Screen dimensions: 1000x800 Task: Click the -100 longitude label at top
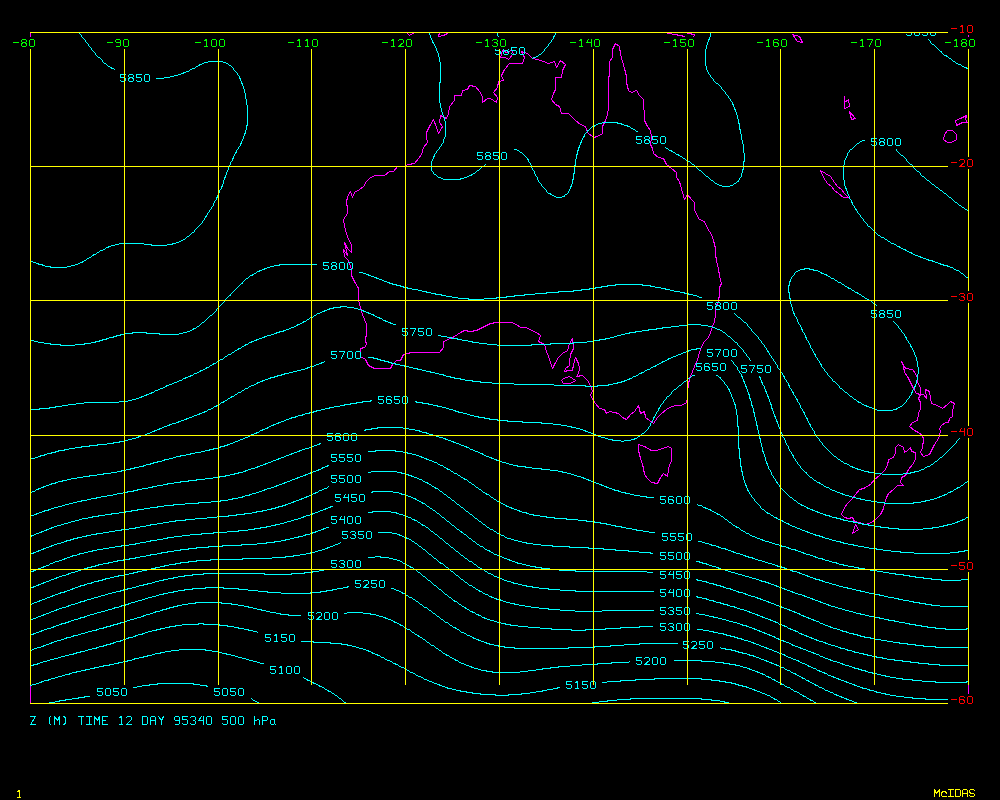211,43
